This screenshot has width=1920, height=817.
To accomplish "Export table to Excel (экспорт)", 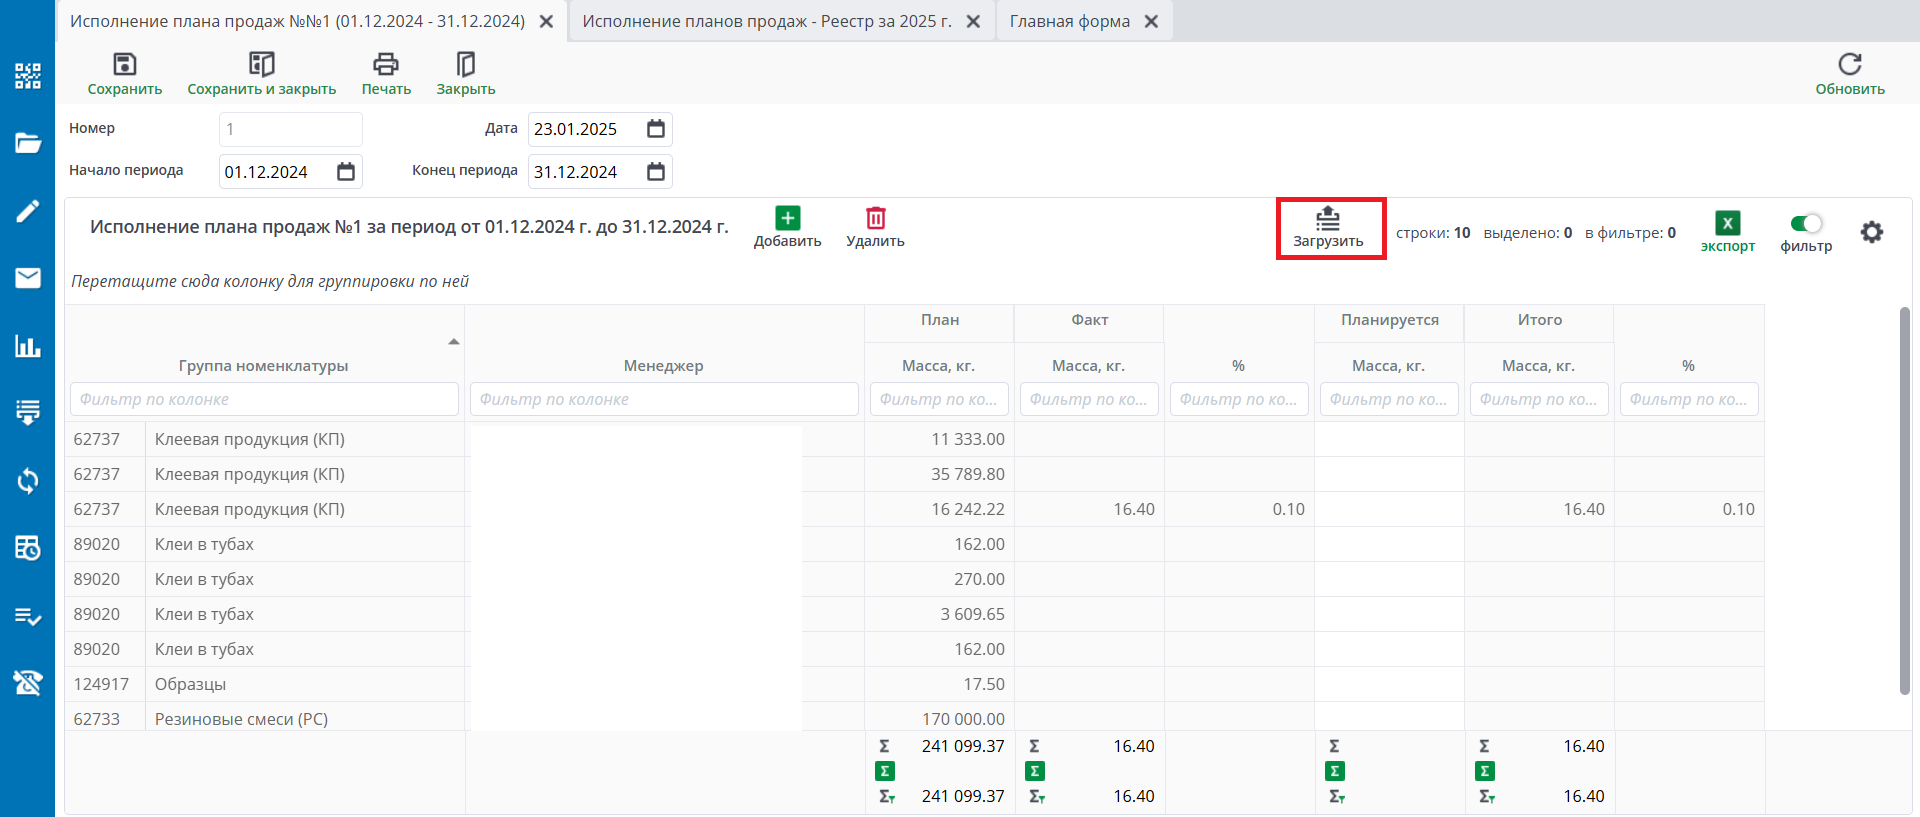I will [x=1727, y=224].
